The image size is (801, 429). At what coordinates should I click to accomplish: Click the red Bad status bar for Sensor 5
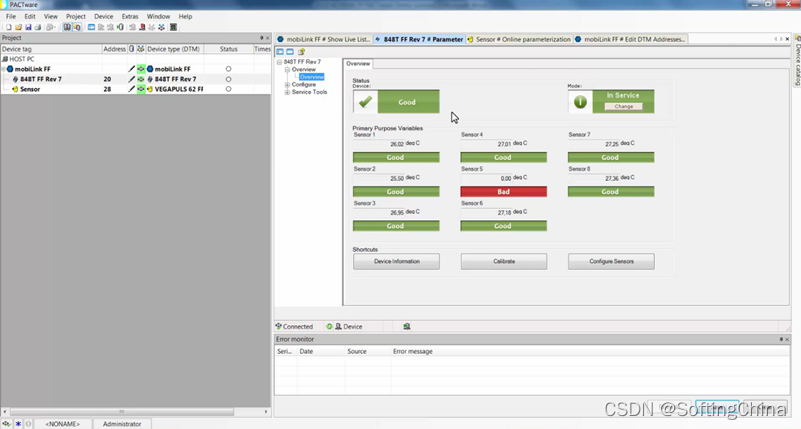coord(503,191)
